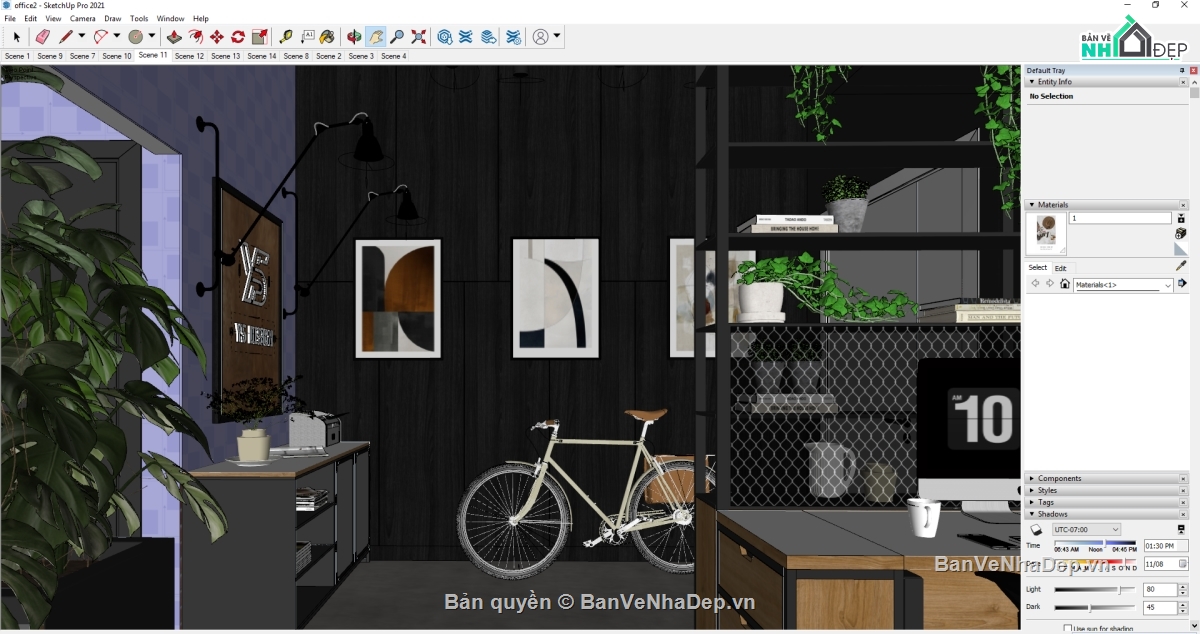Activate the Paint Bucket tool

327,37
